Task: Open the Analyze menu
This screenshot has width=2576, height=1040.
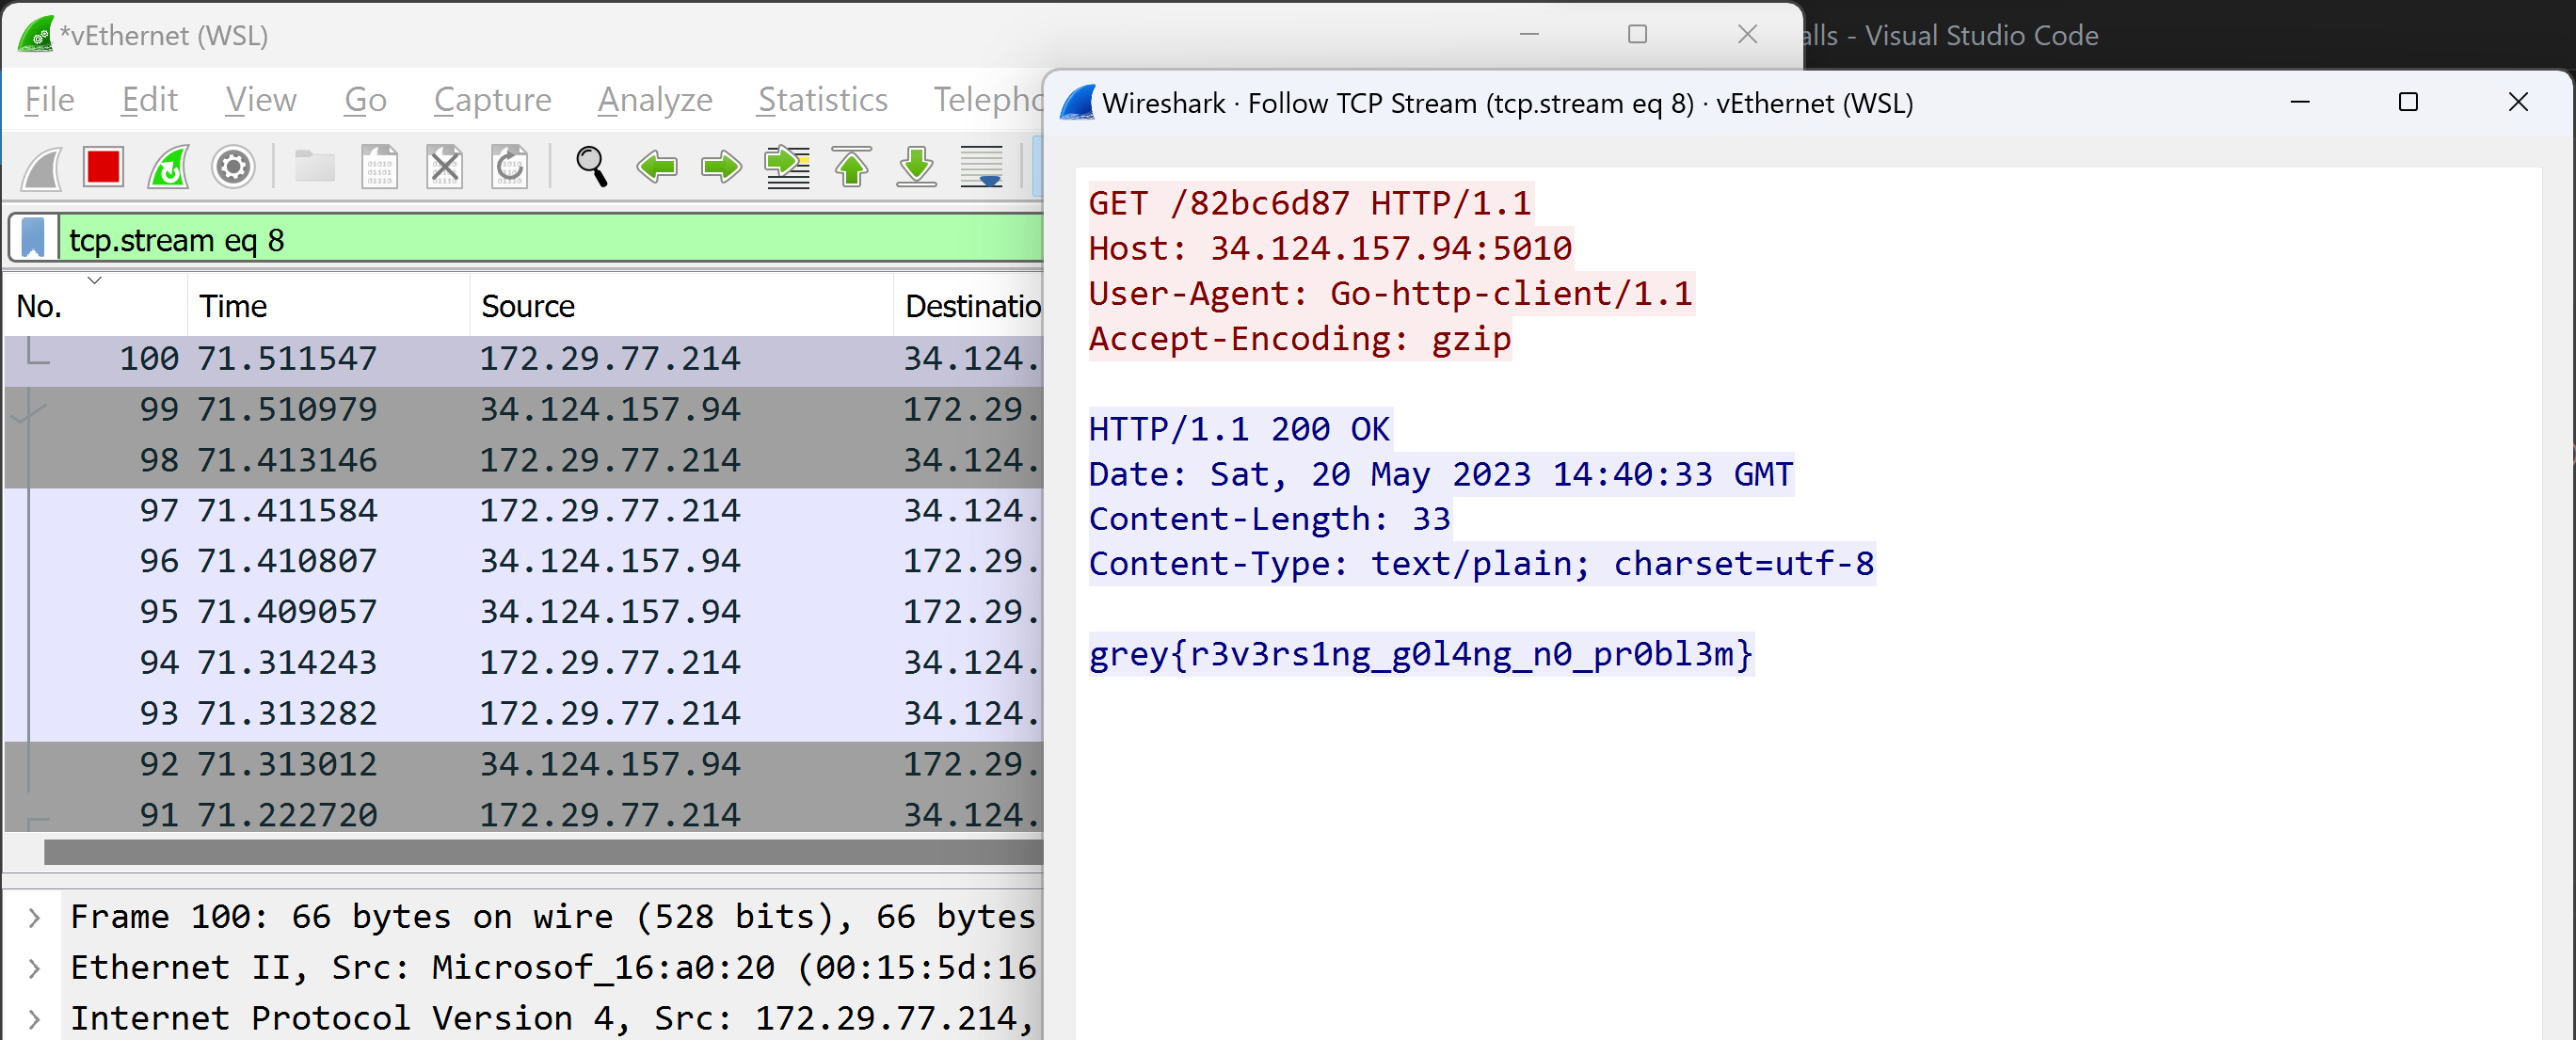Action: 654,100
